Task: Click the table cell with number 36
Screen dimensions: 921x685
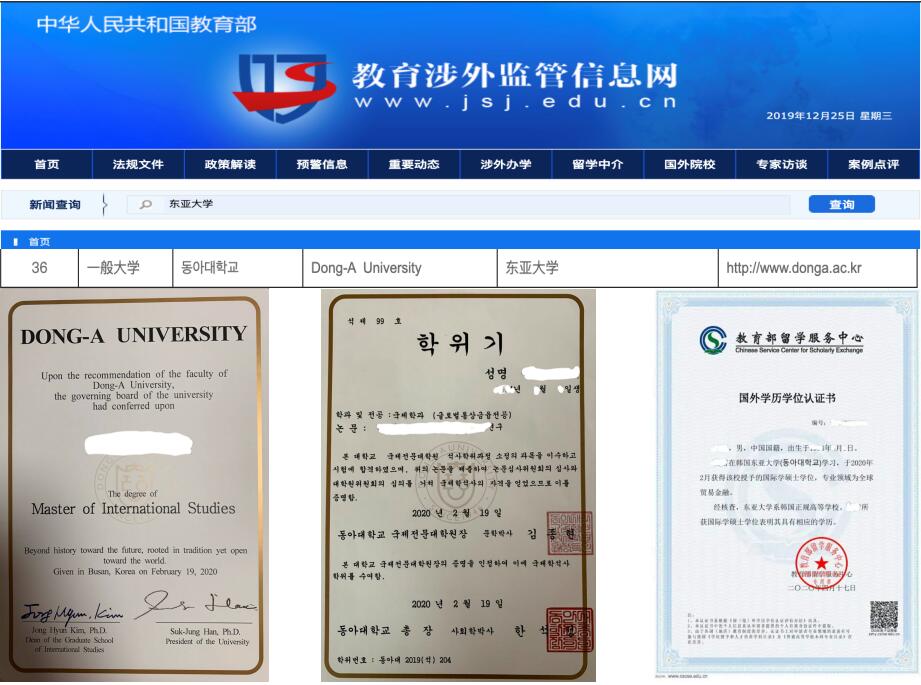Action: [39, 268]
